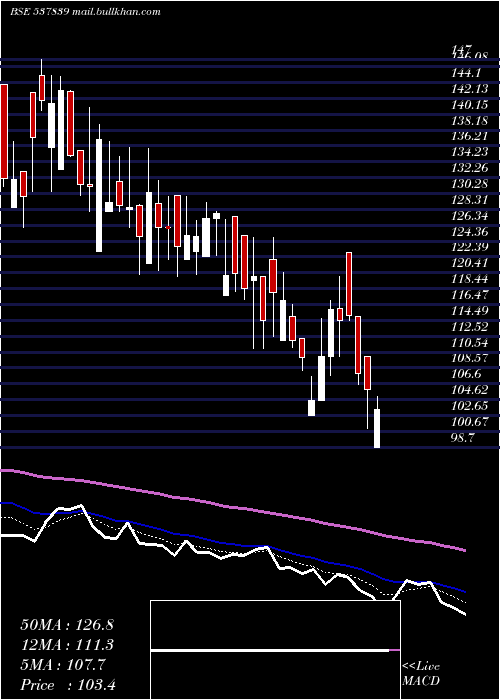Click the 144.1 price axis label
The height and width of the screenshot is (700, 500).
tap(465, 73)
